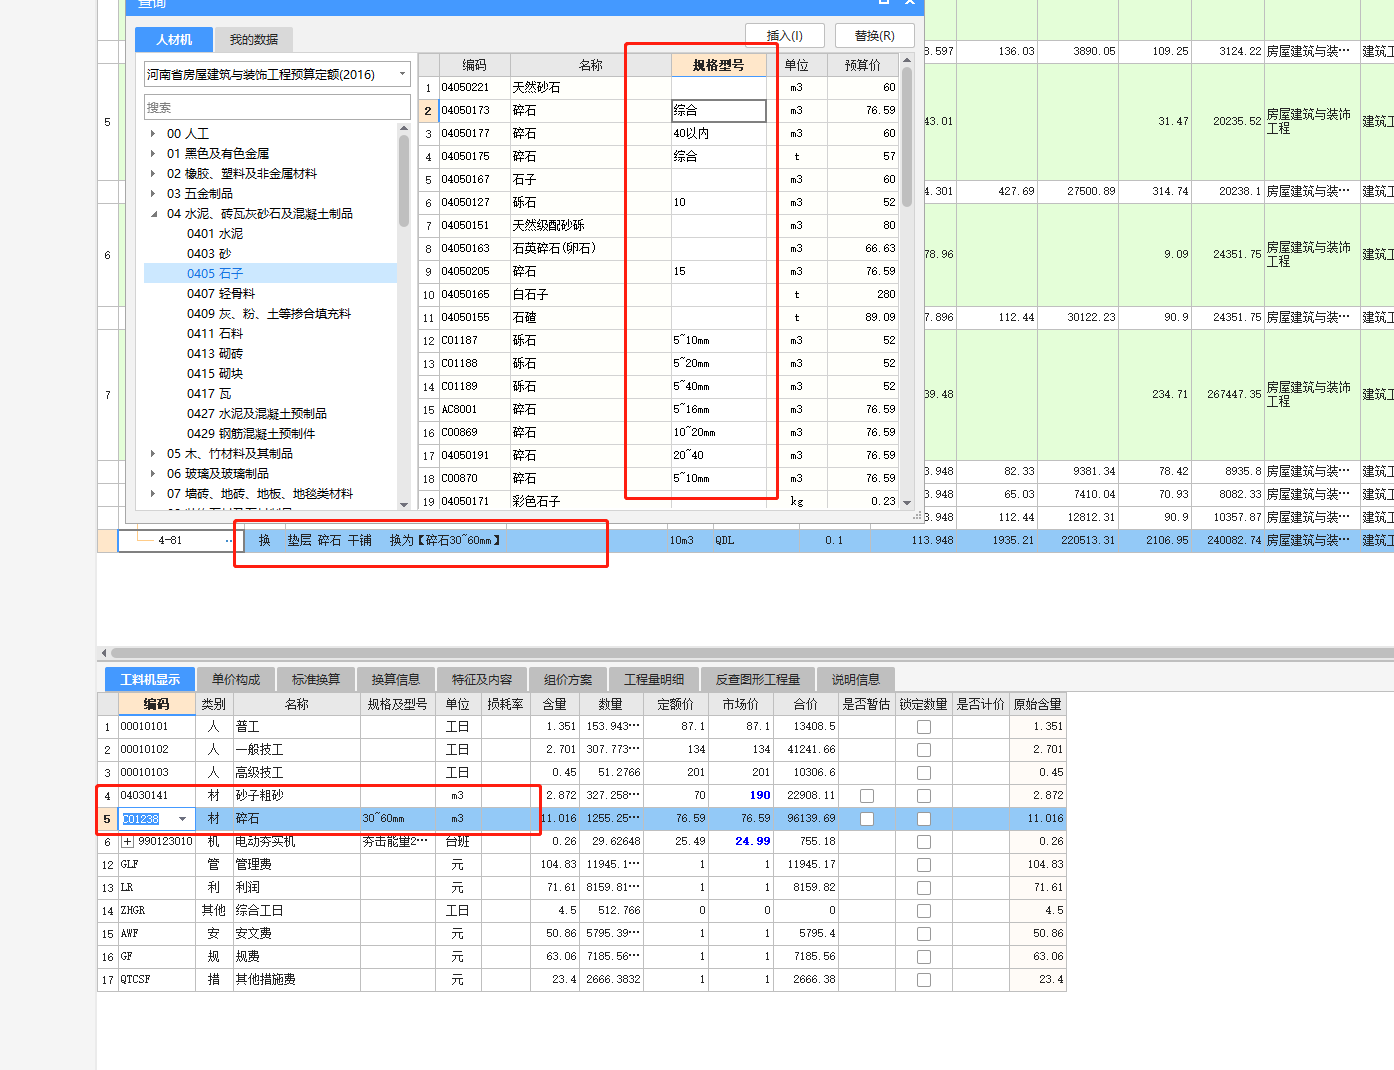Click the material table vertical scrollbar thumb
The image size is (1394, 1070).
(x=907, y=137)
